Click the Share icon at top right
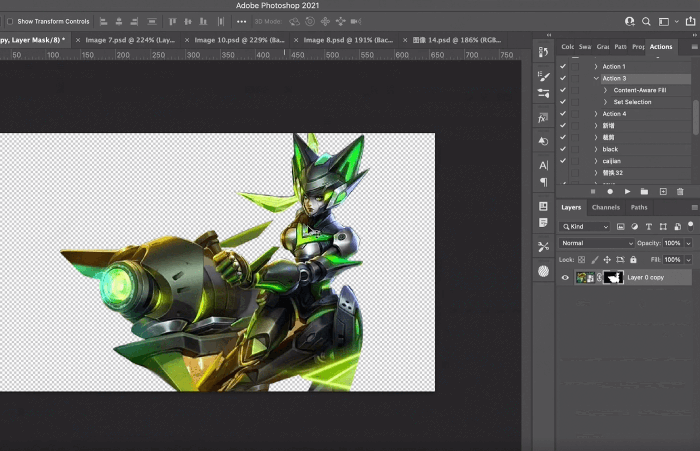The height and width of the screenshot is (451, 700). 690,21
